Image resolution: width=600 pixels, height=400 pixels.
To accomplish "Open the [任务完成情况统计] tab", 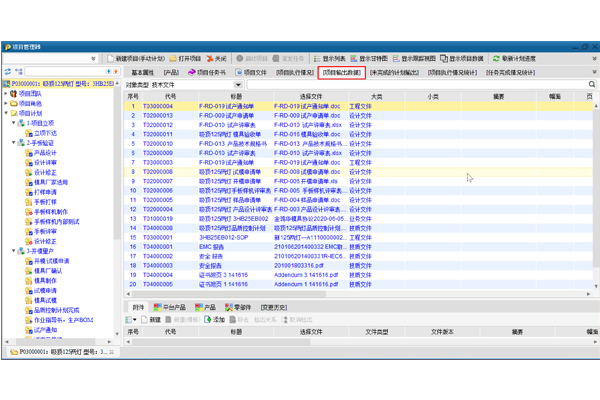I will (x=510, y=72).
